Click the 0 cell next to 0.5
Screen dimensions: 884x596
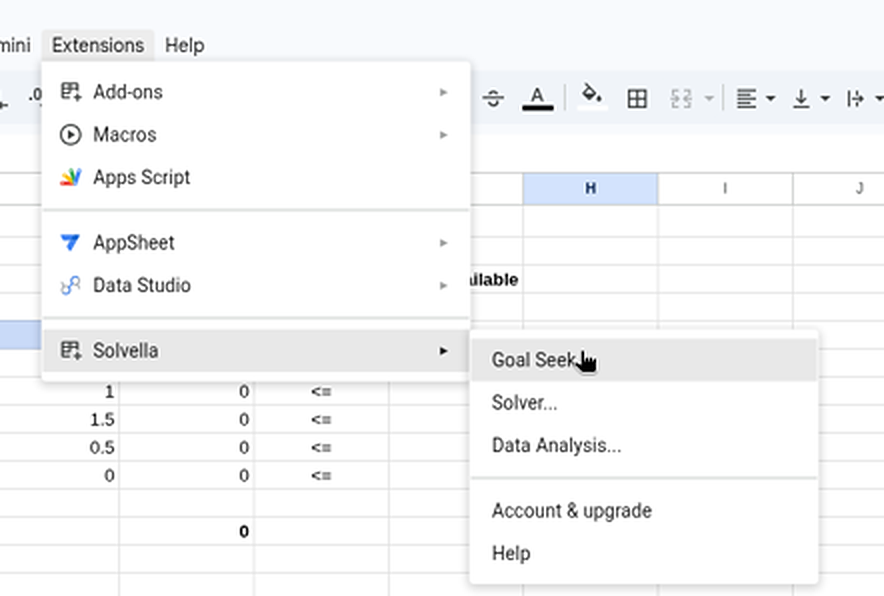coord(187,448)
